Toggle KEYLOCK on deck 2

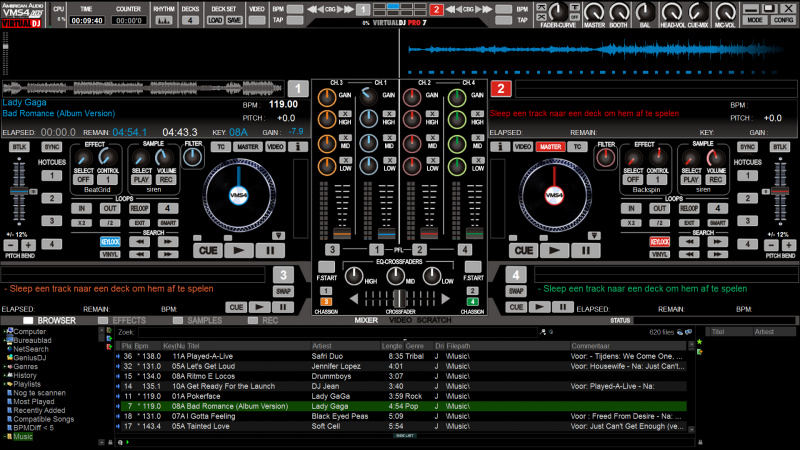tap(659, 242)
